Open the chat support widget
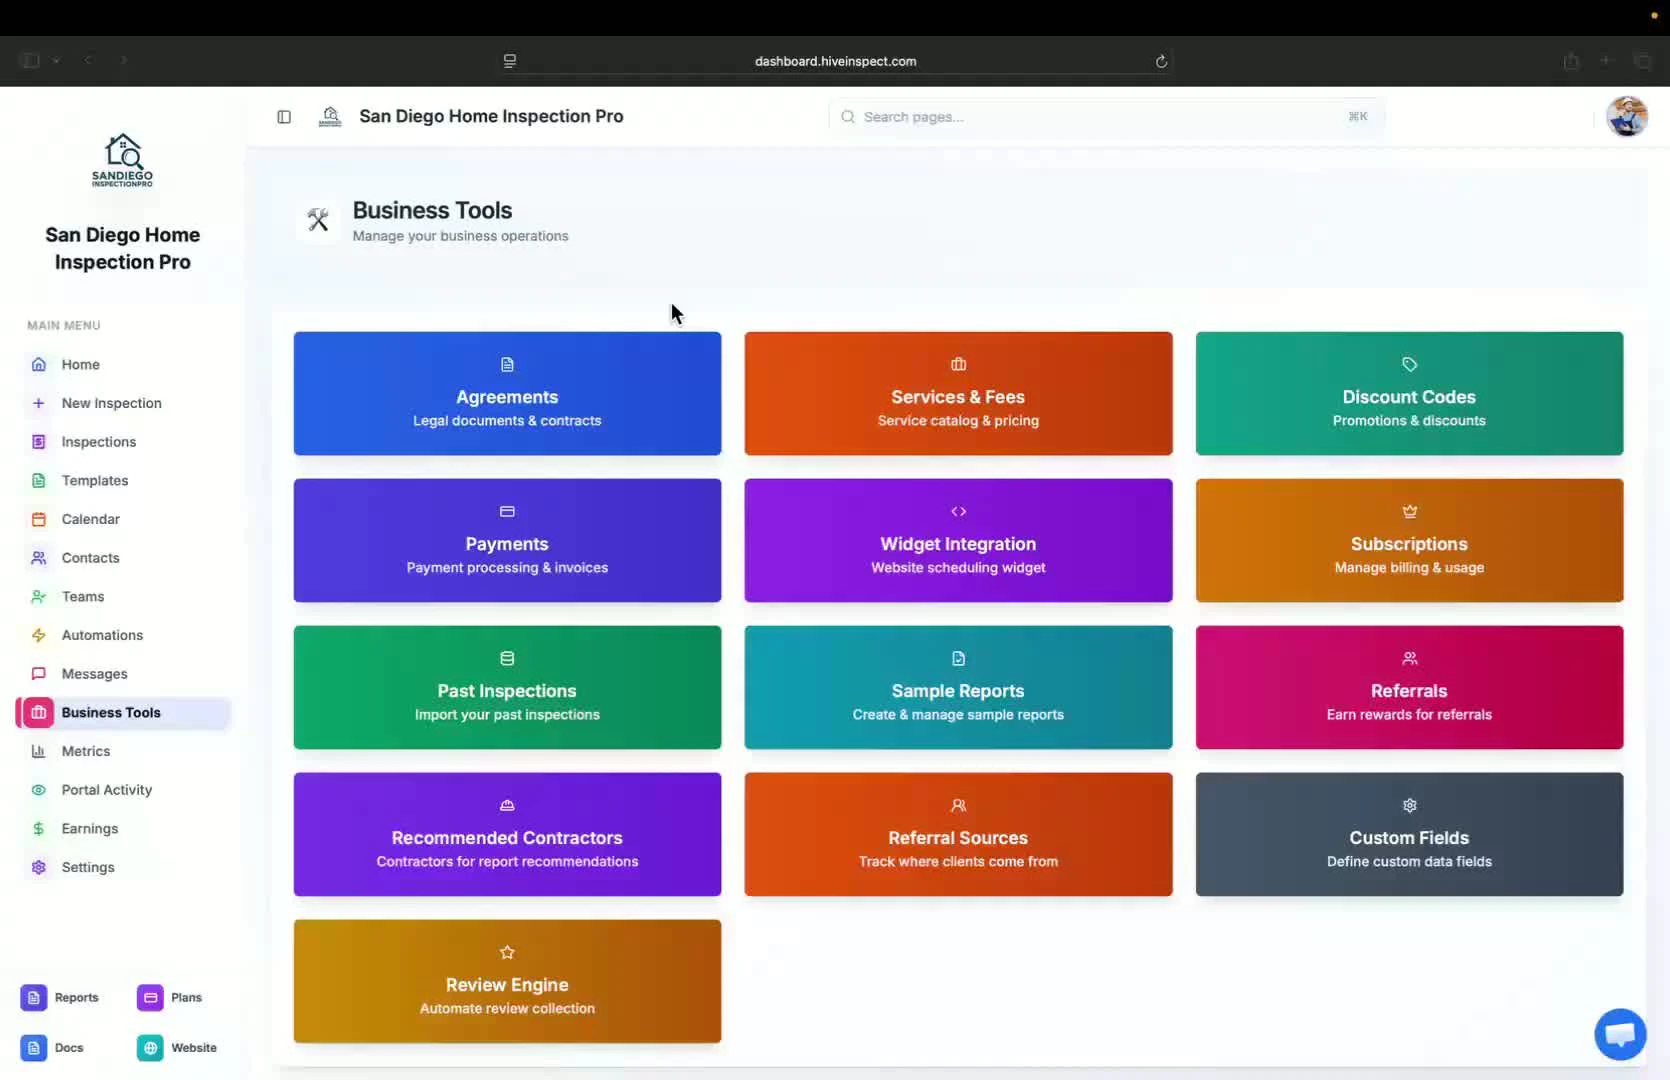The image size is (1670, 1080). (1620, 1034)
